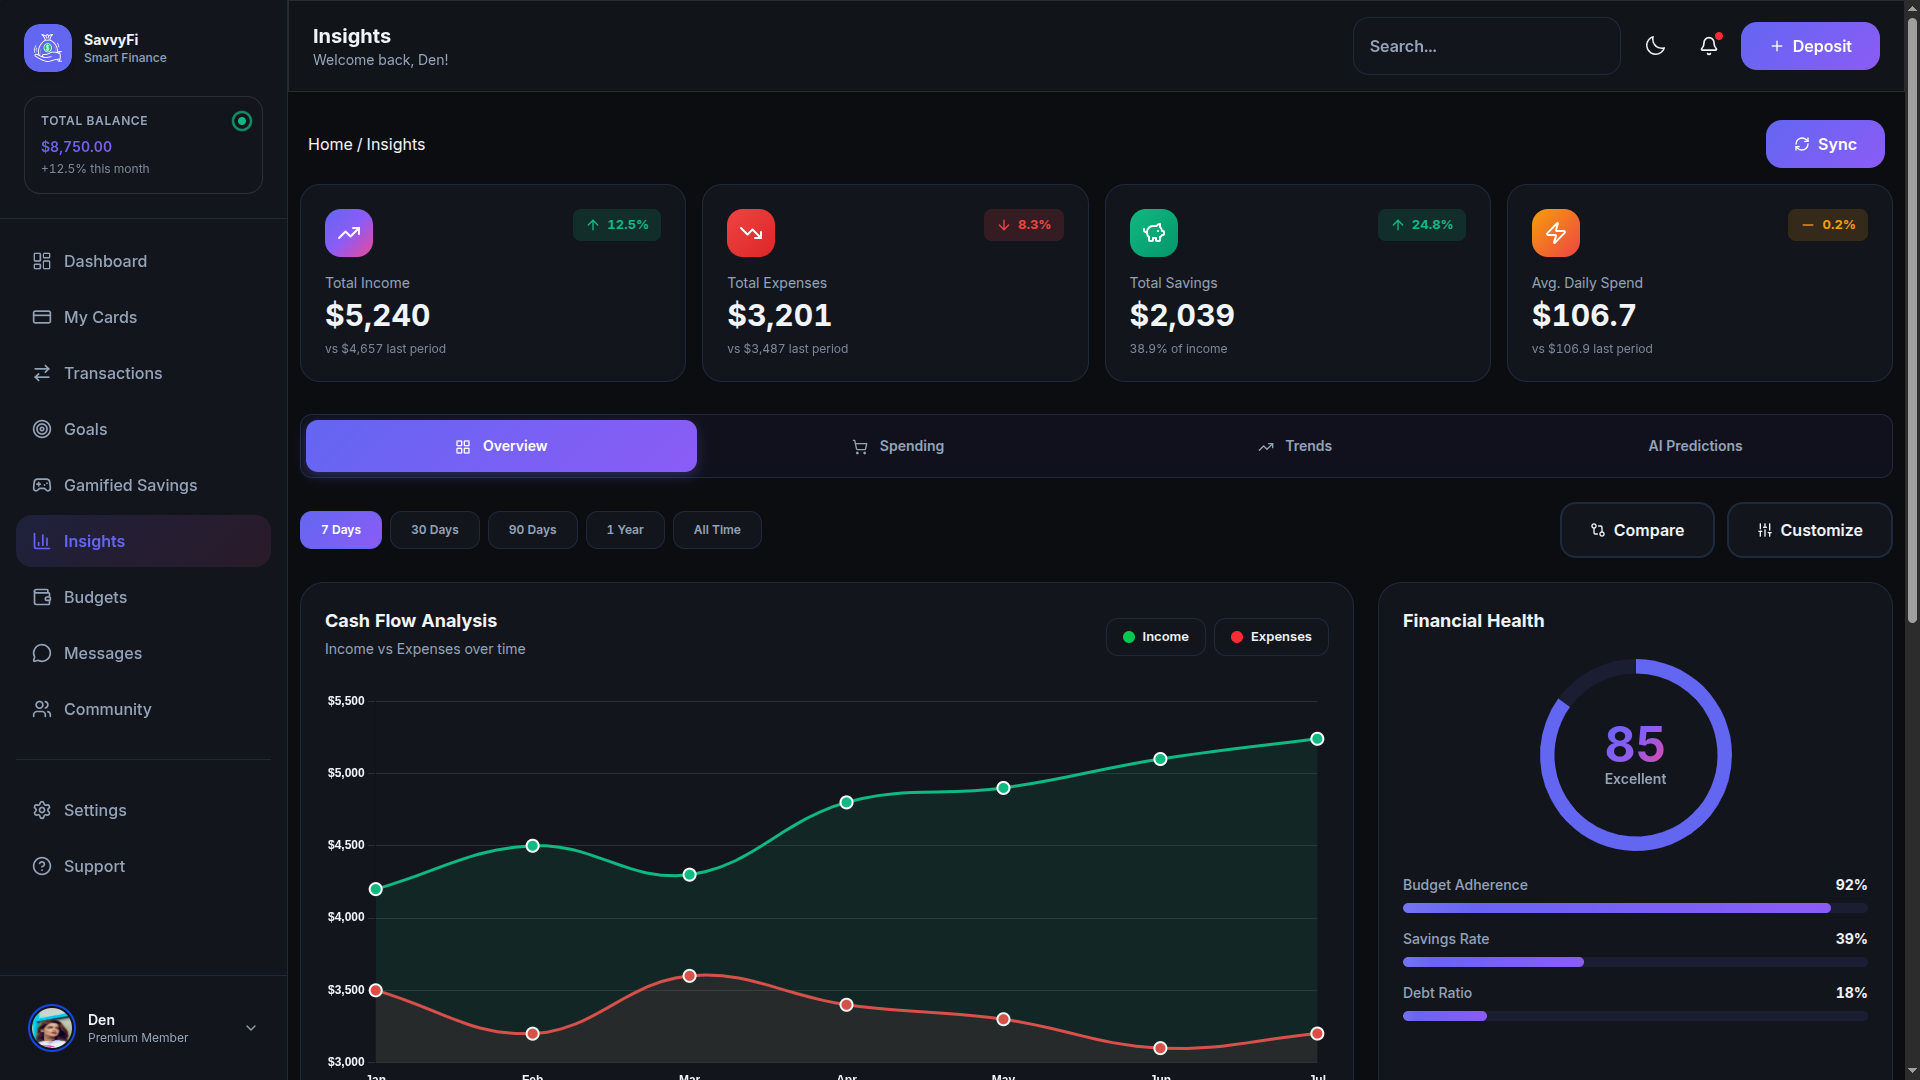Open the notifications bell

(1709, 46)
